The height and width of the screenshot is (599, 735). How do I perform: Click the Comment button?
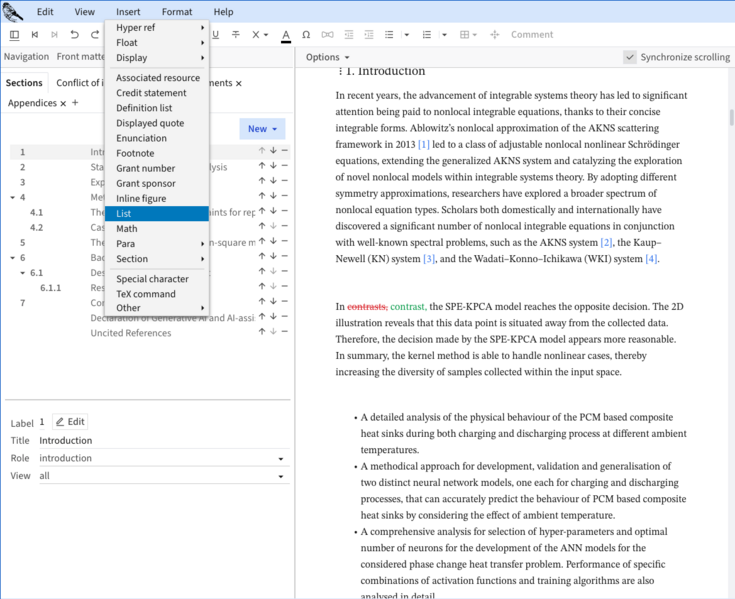pos(532,35)
